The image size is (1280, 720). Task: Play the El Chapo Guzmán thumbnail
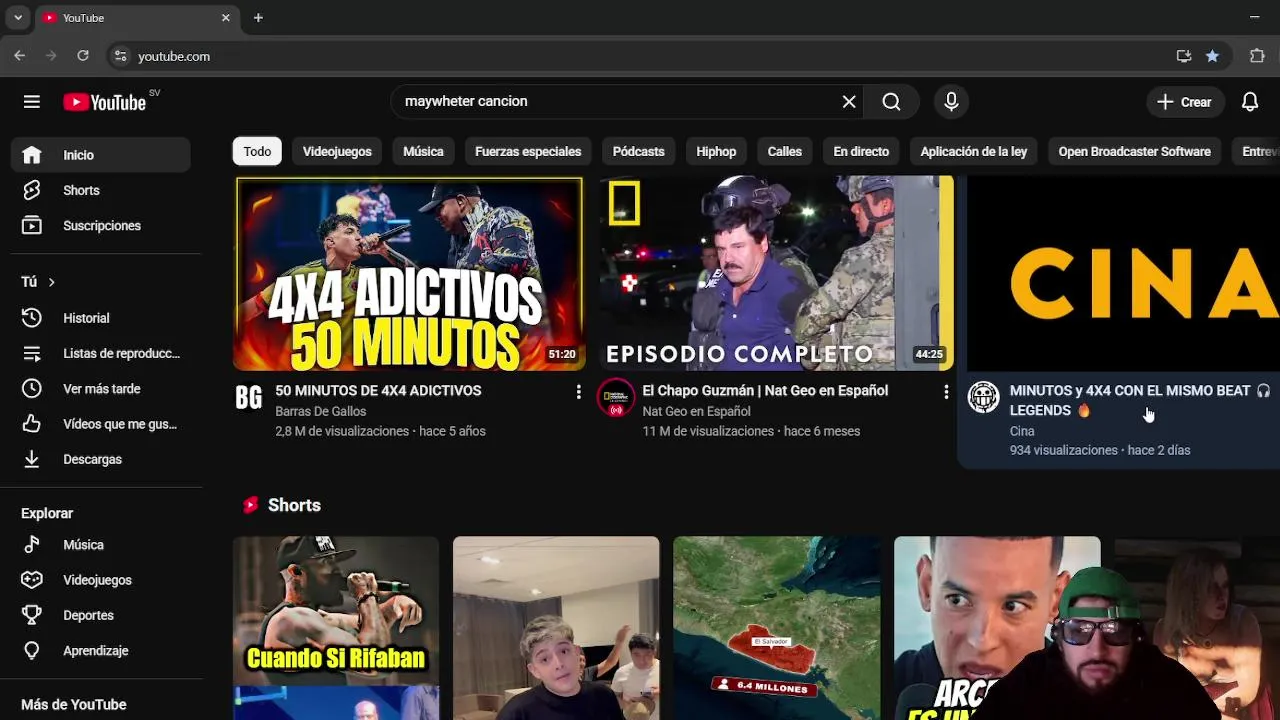coord(776,273)
